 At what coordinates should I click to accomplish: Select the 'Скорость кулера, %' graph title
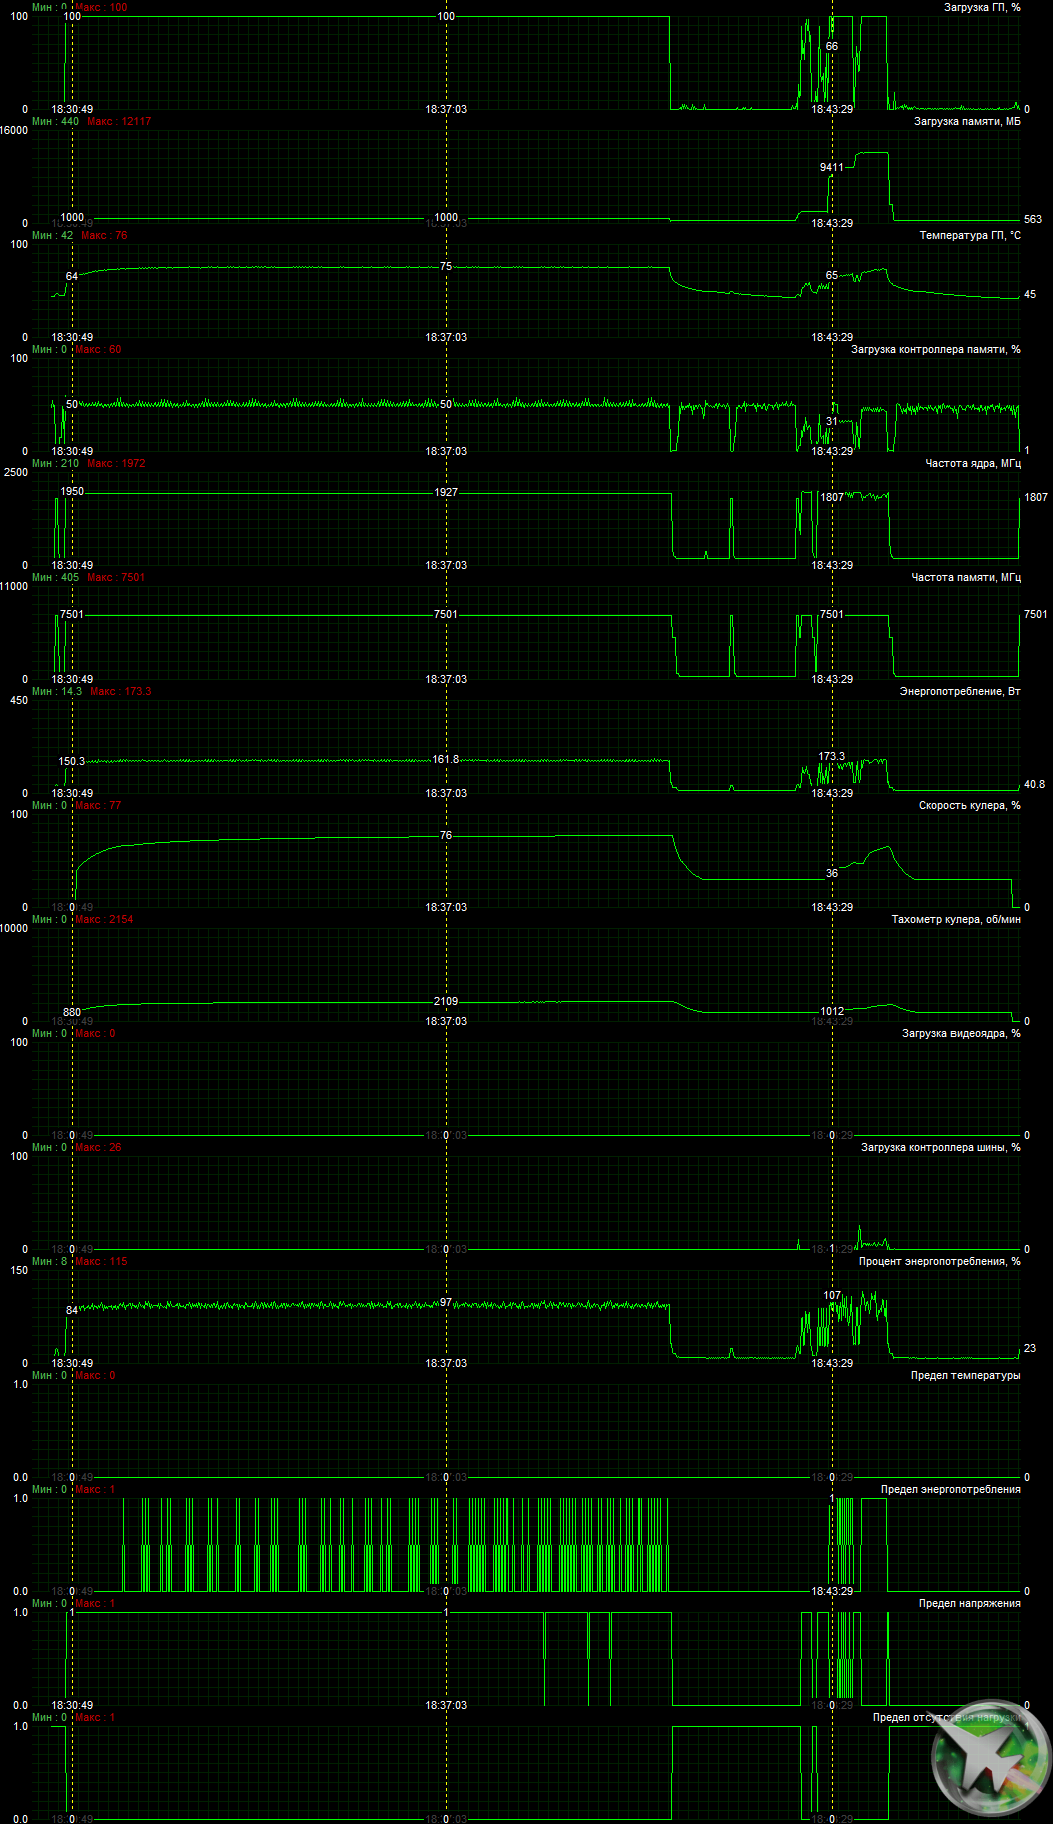[x=970, y=805]
